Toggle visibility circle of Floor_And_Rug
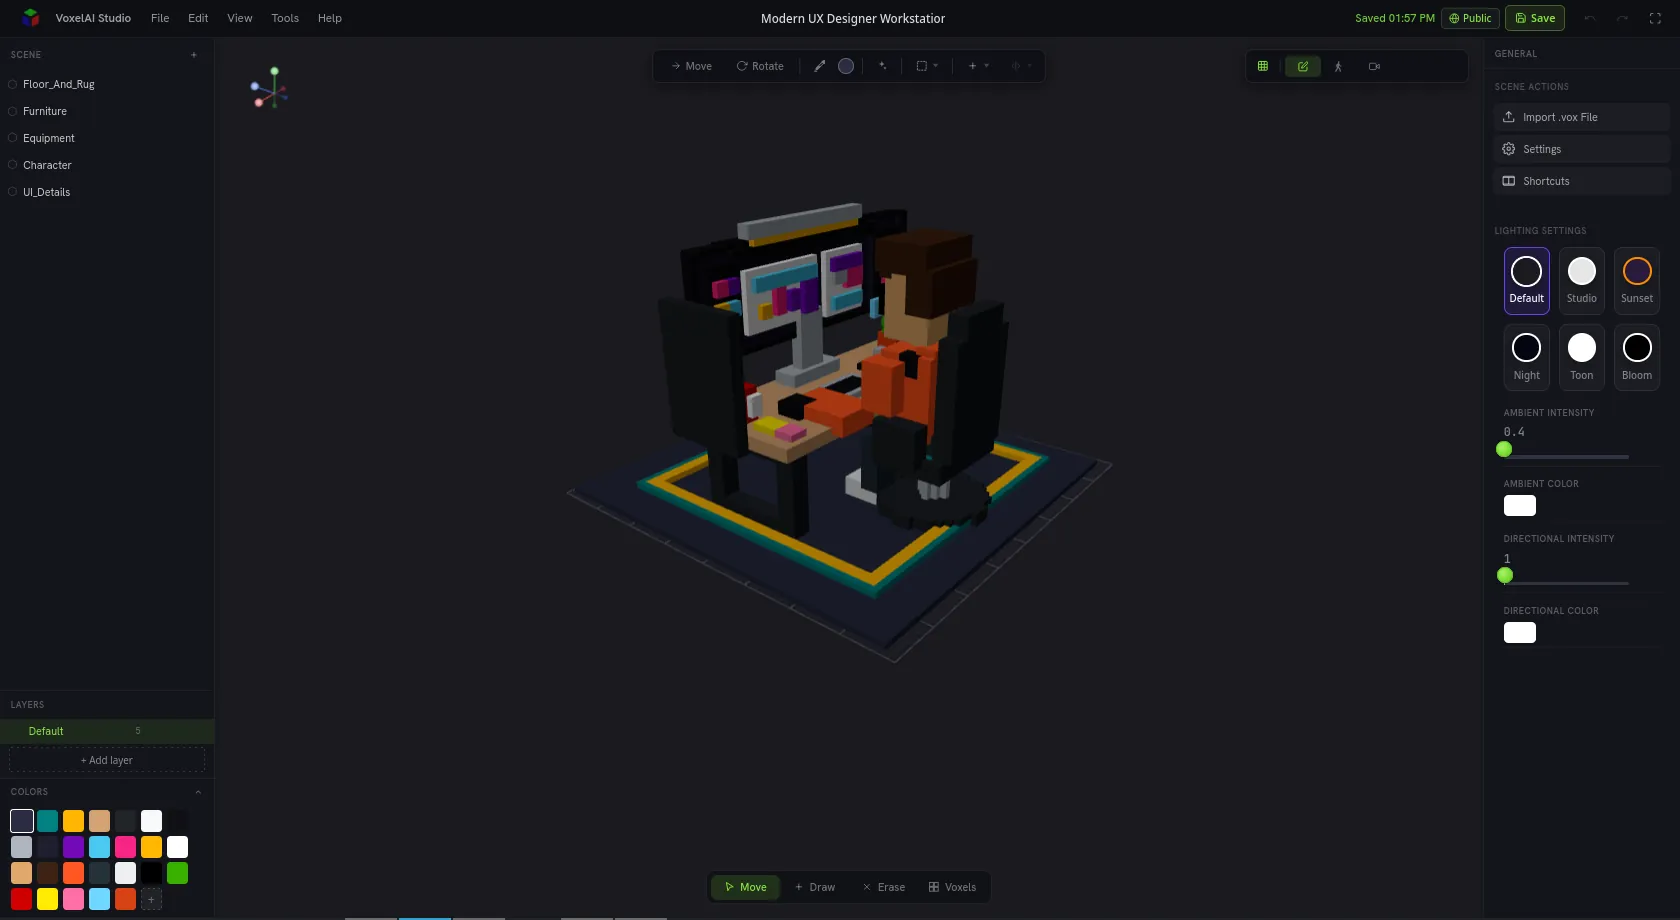 coord(13,84)
